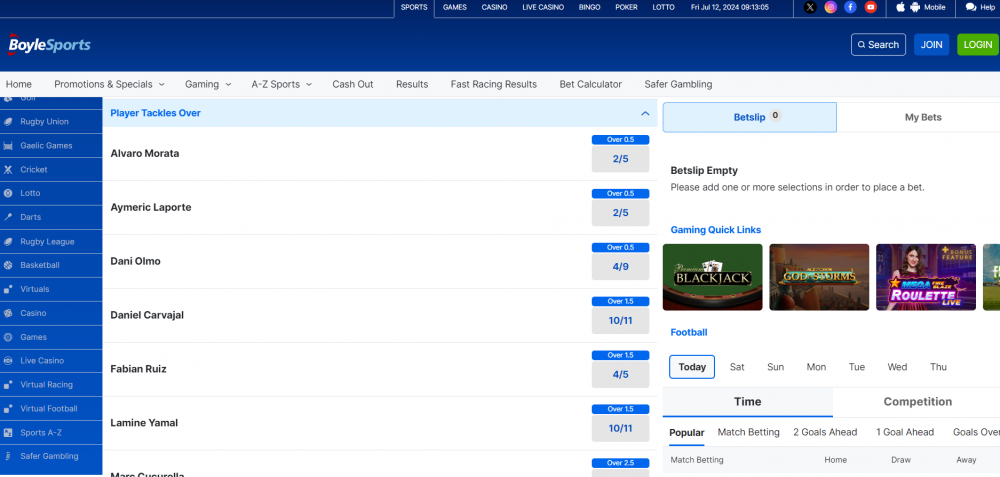1000x477 pixels.
Task: Click the Search button
Action: tap(878, 45)
